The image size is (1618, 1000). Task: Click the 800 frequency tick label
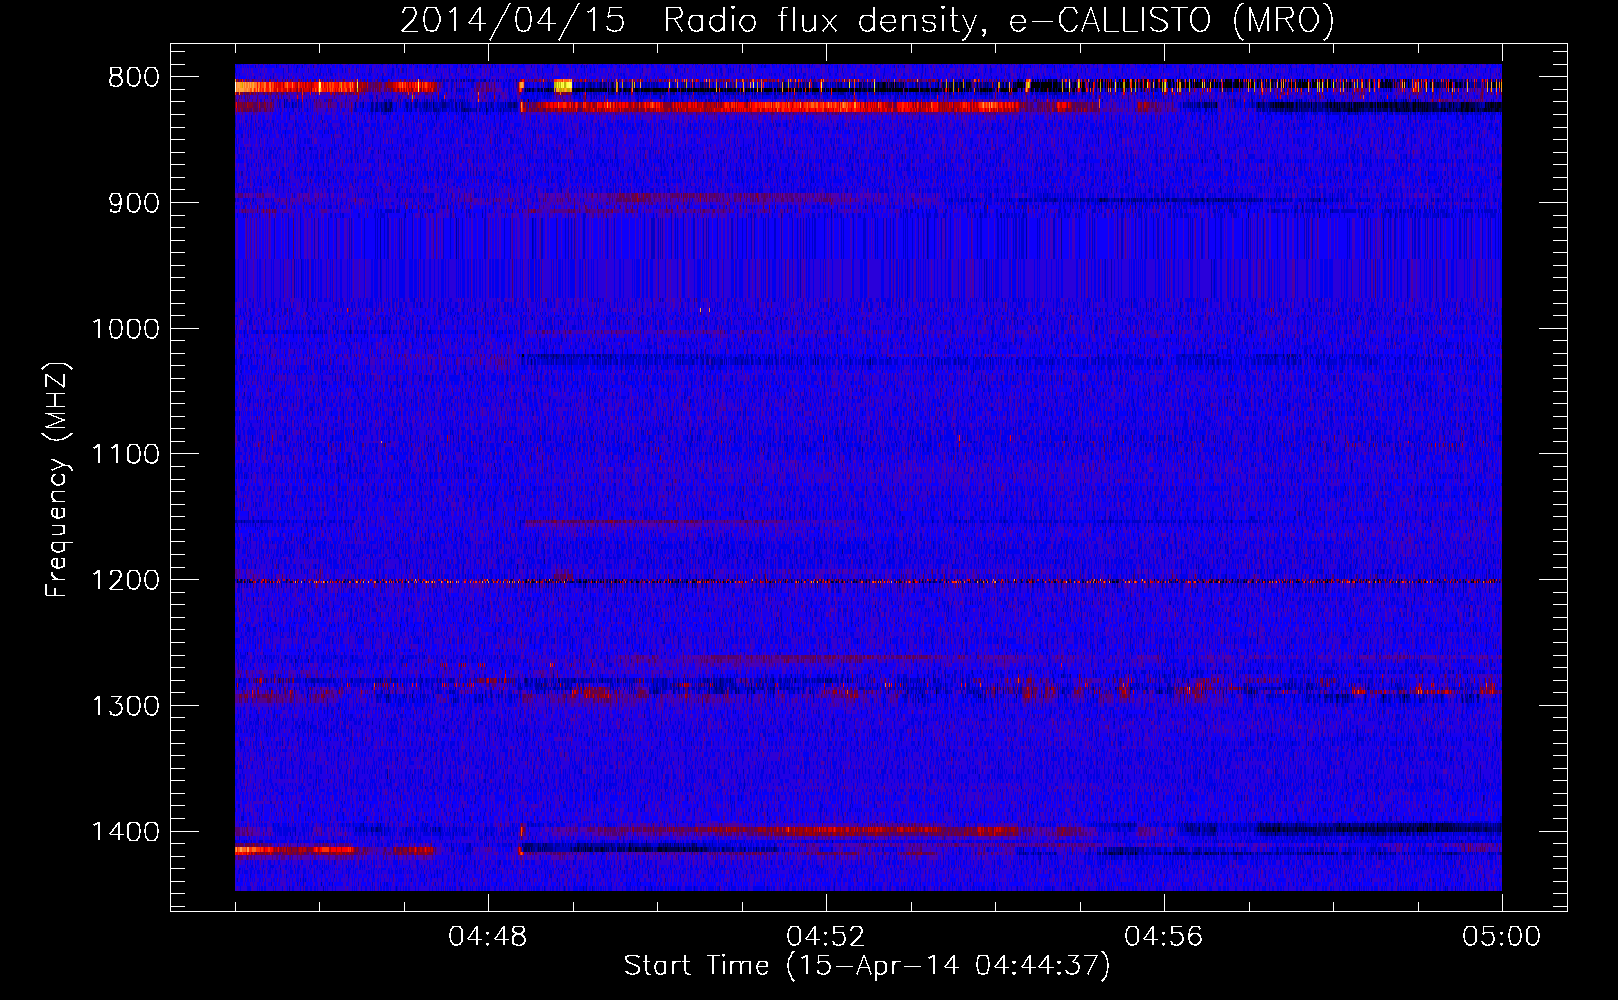tap(133, 78)
